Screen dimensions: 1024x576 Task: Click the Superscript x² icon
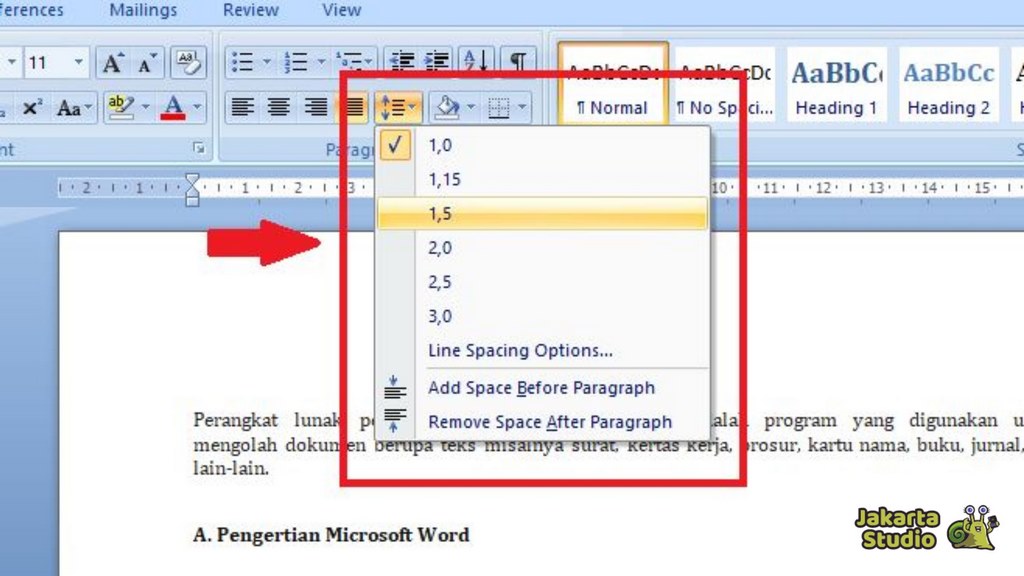[33, 107]
